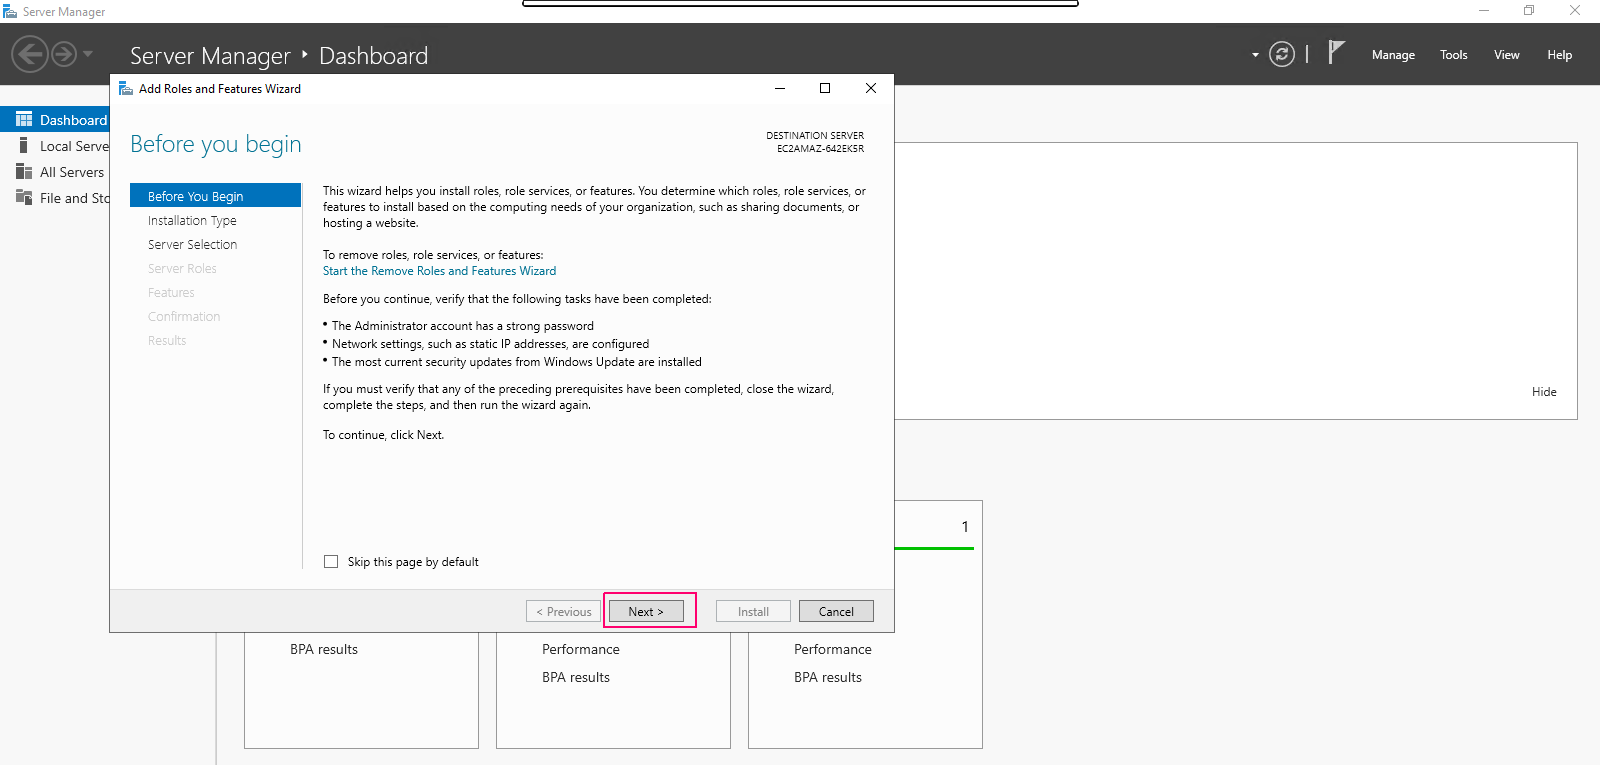The height and width of the screenshot is (765, 1600).
Task: Select File and Storage Services in sidebar
Action: point(55,198)
